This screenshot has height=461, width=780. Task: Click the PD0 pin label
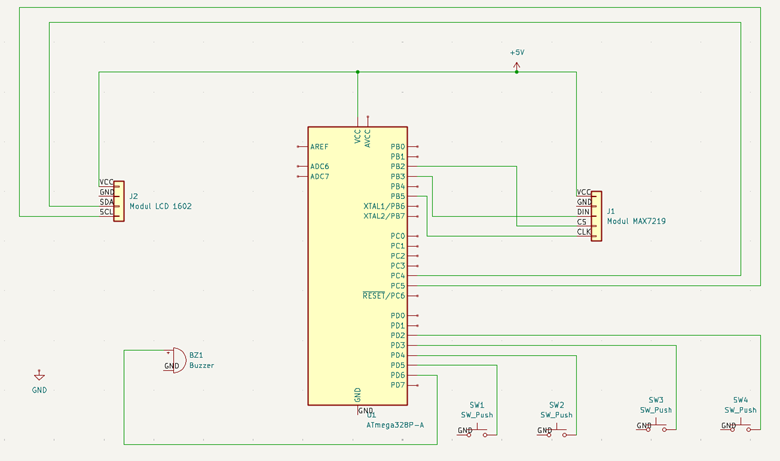pos(398,316)
